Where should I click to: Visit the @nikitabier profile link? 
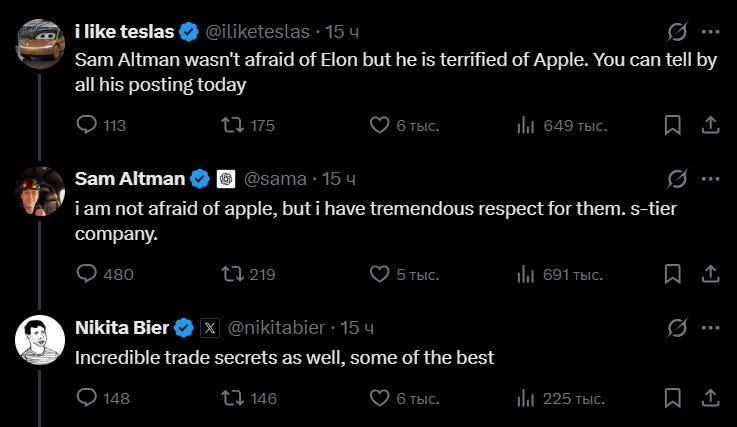pos(276,328)
